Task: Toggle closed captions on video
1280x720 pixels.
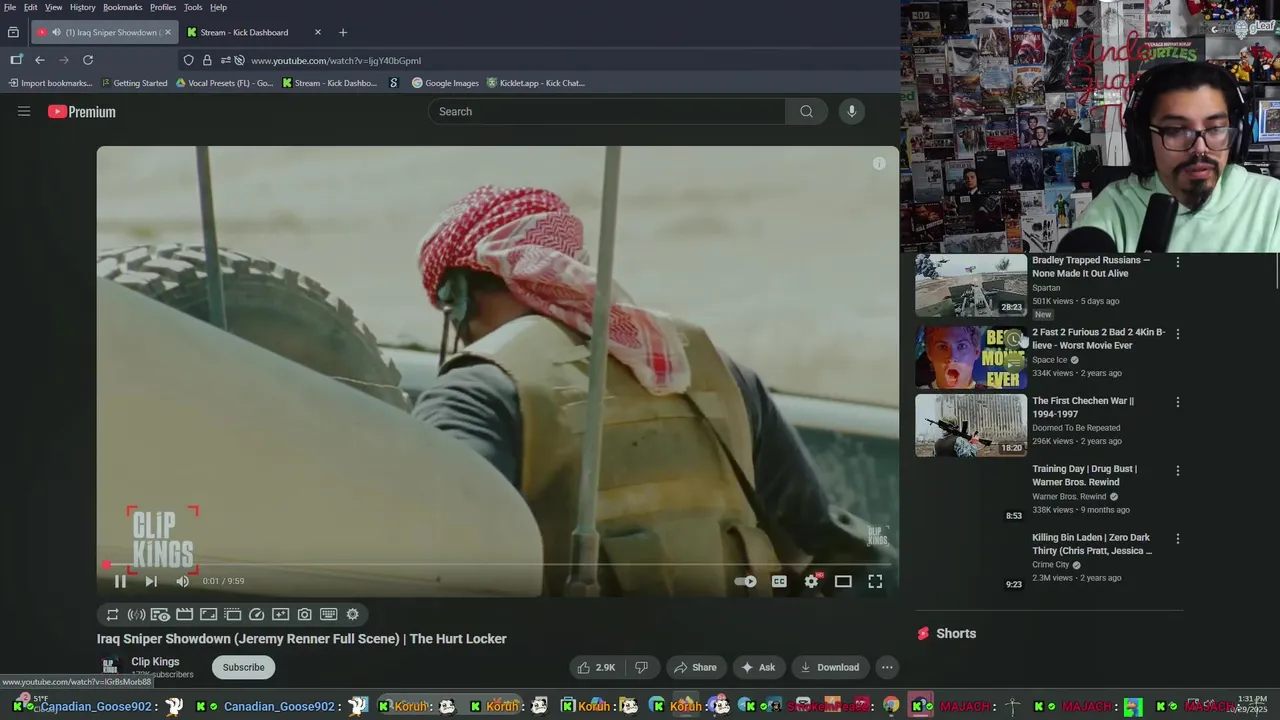Action: tap(779, 581)
